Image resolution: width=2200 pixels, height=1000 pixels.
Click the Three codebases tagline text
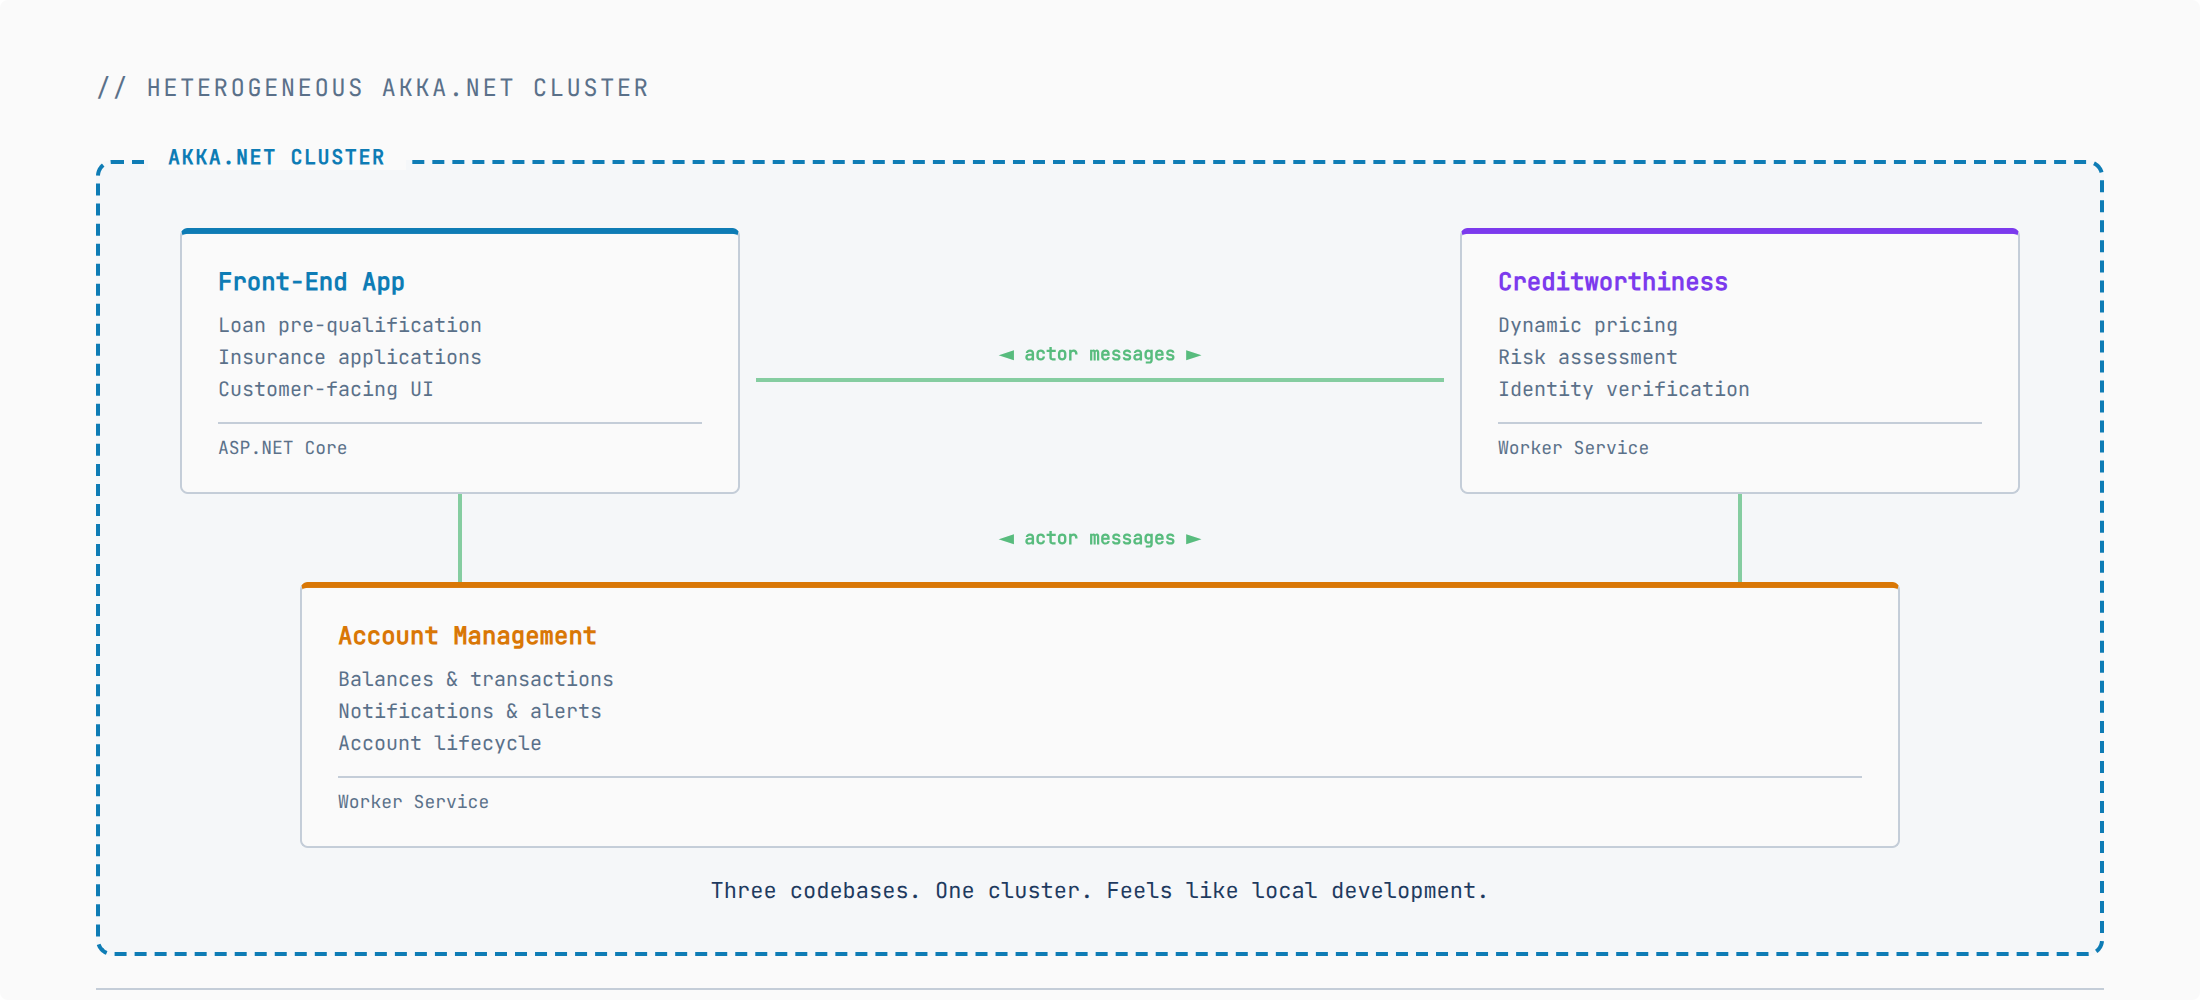1099,891
